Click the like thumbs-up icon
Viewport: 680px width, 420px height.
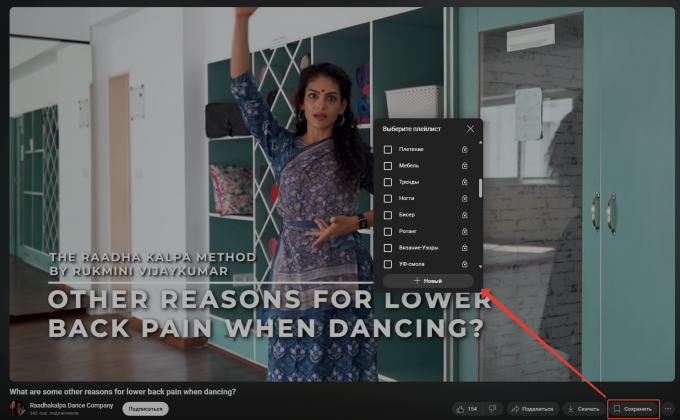462,409
